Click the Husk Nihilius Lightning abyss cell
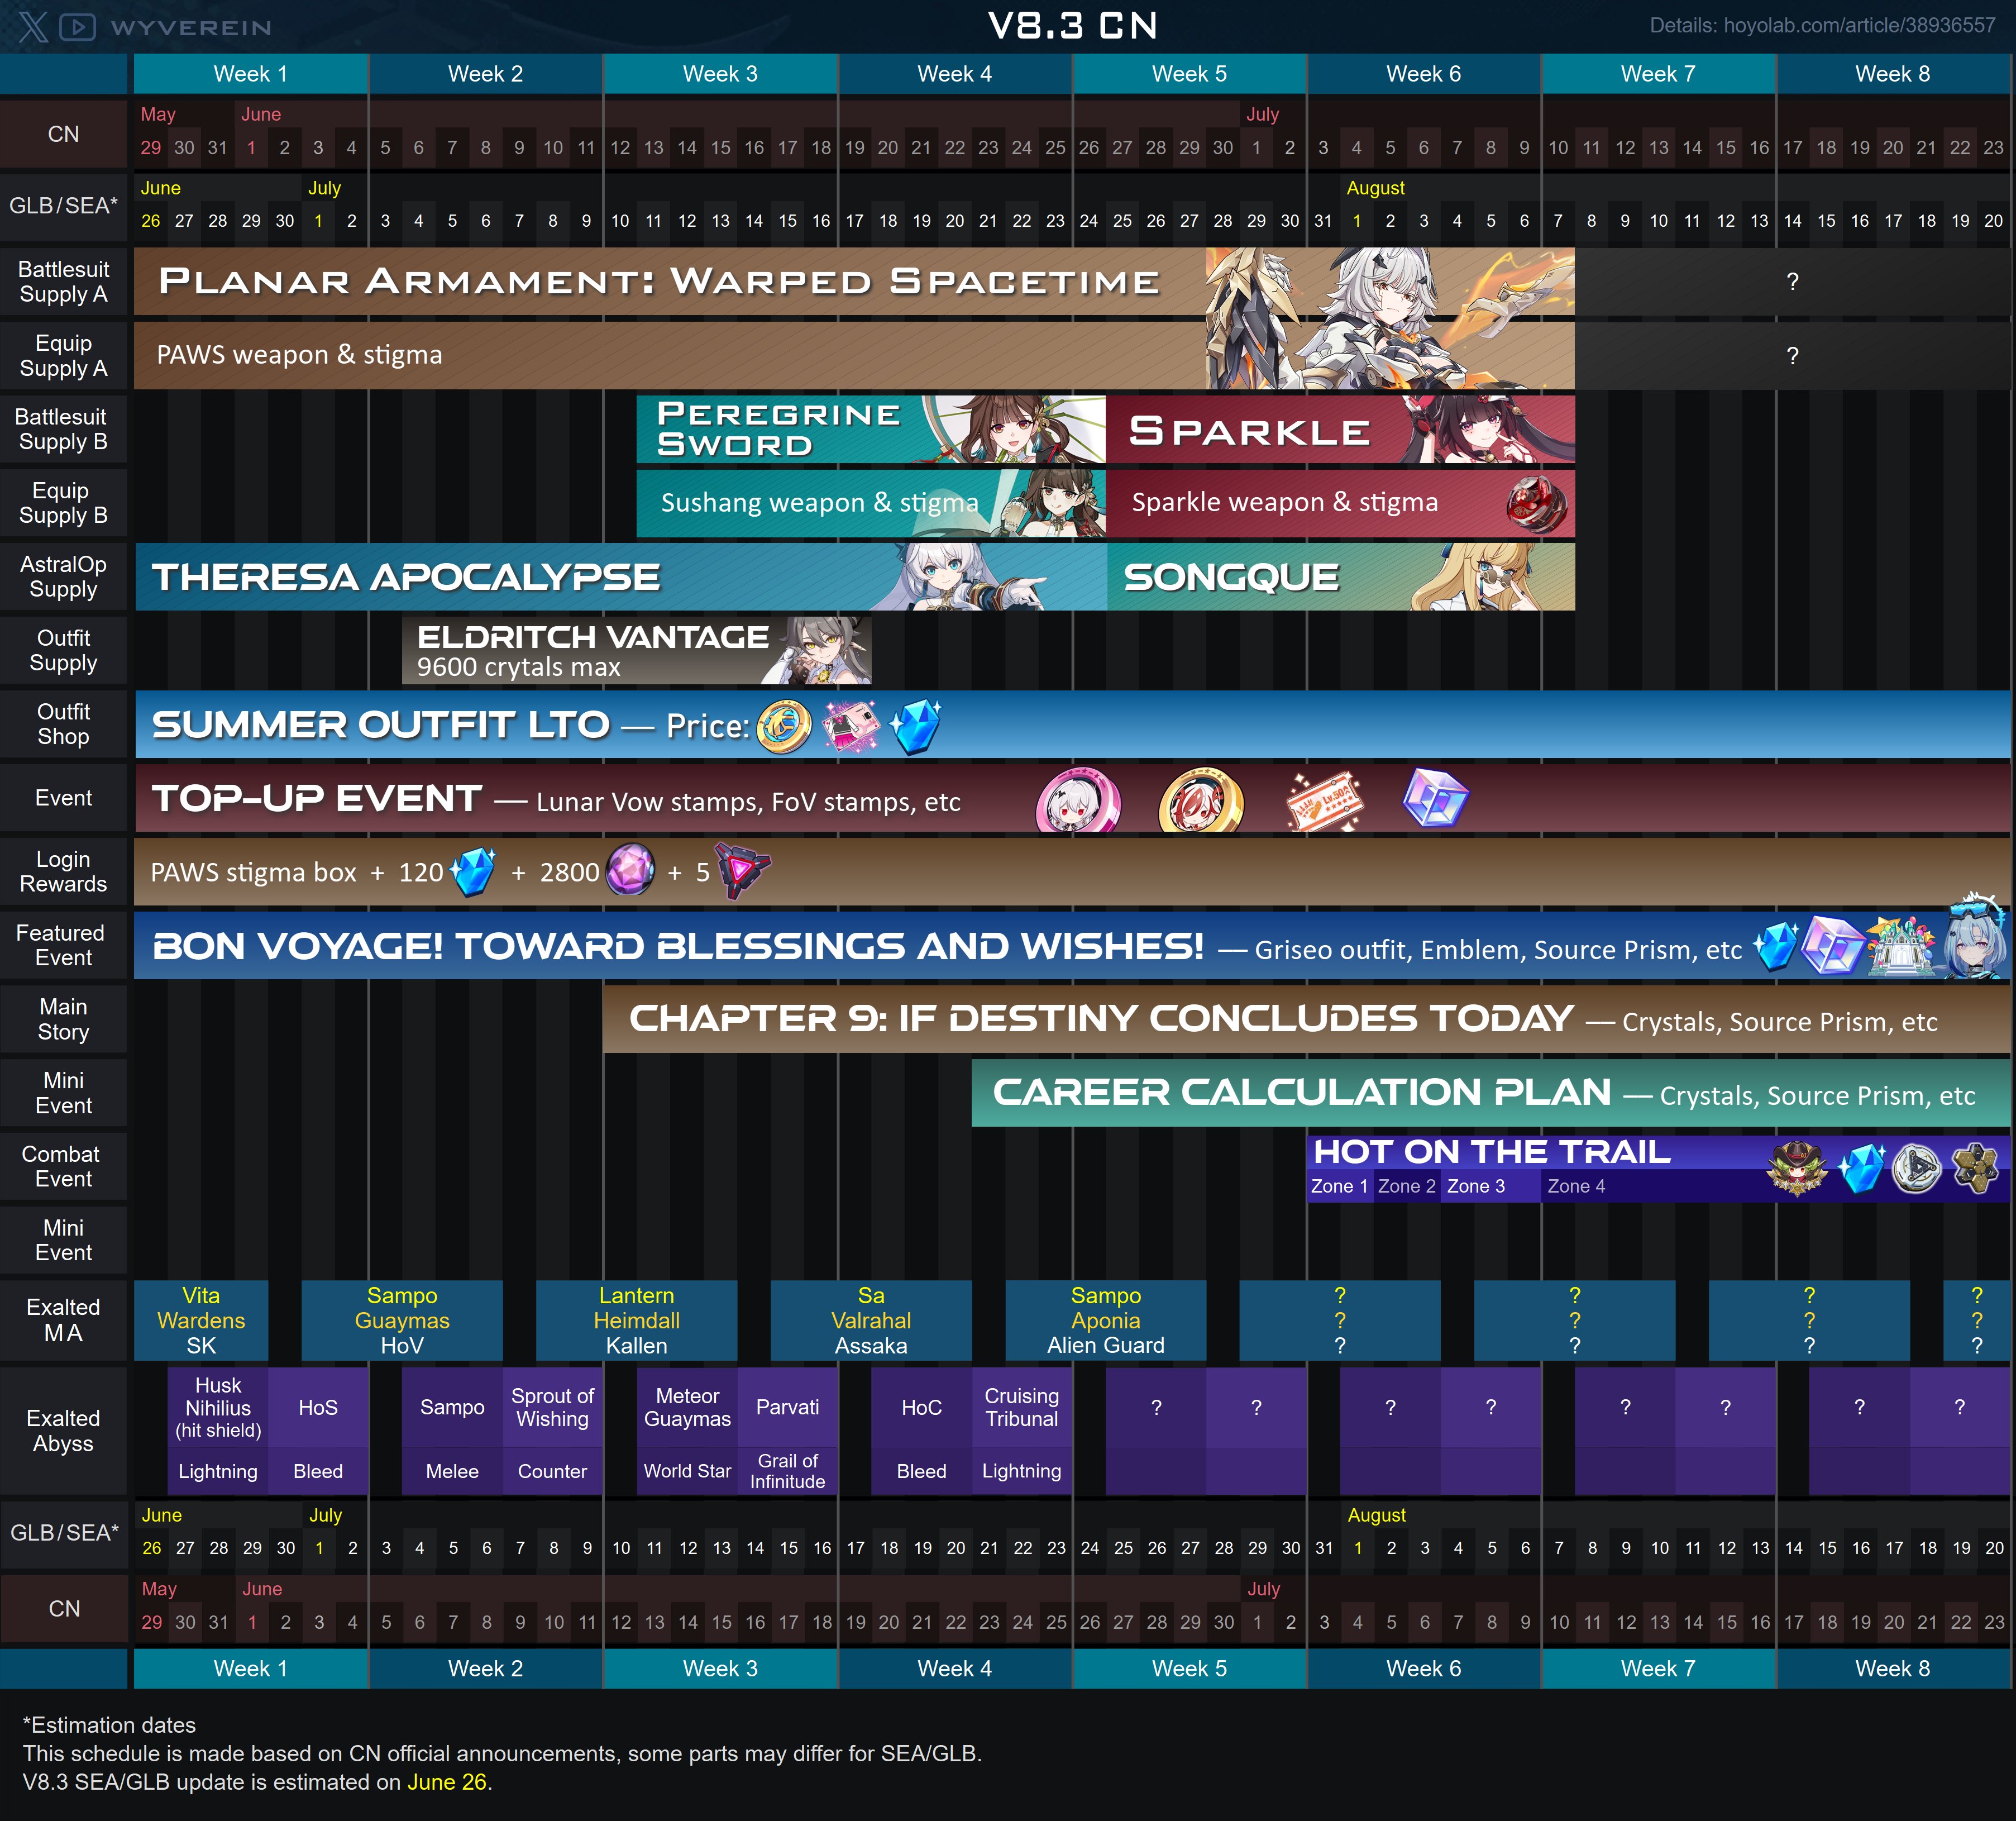The width and height of the screenshot is (2016, 1821). tap(218, 1431)
